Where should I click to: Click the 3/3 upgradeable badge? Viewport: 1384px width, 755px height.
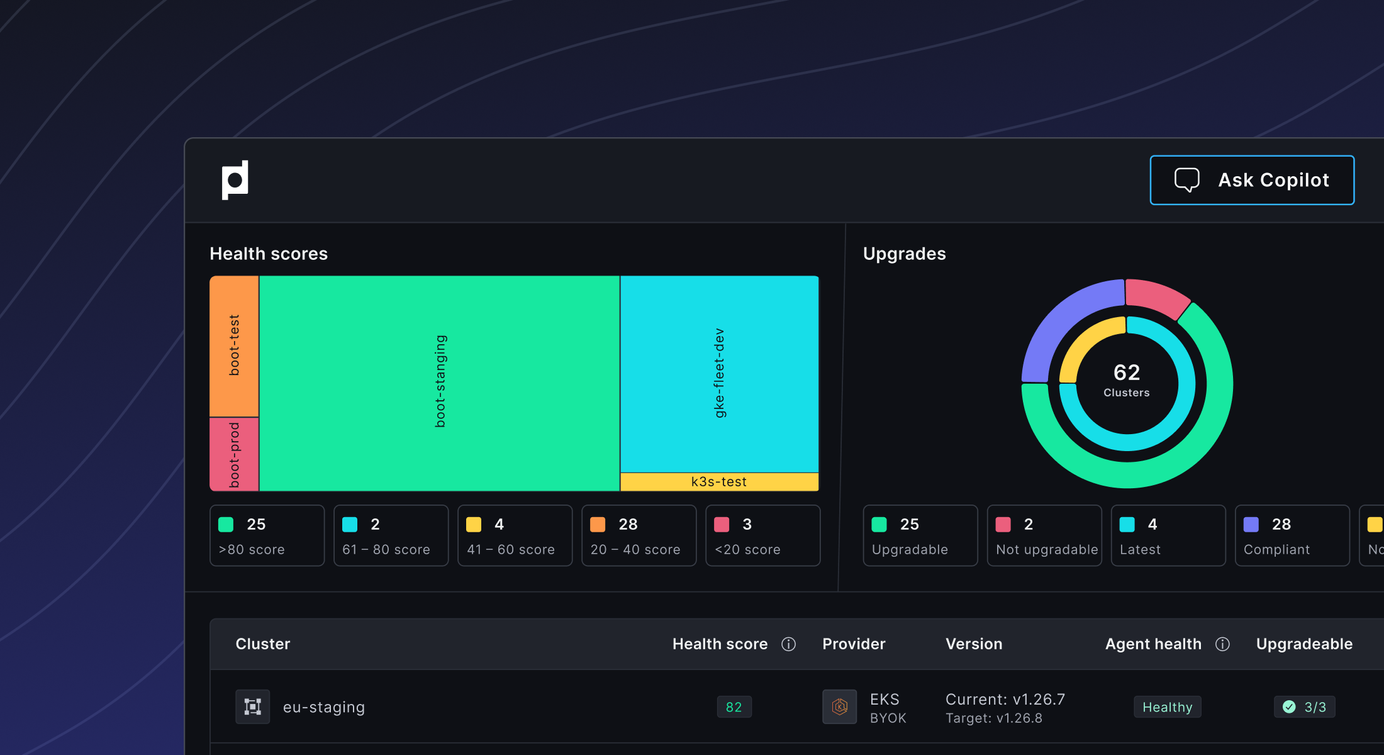[x=1304, y=707]
